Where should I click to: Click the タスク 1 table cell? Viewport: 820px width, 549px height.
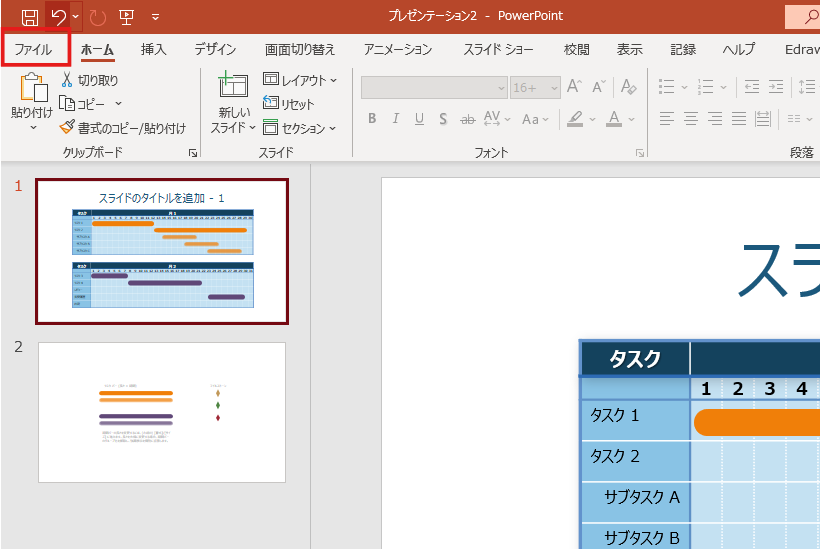pos(635,420)
